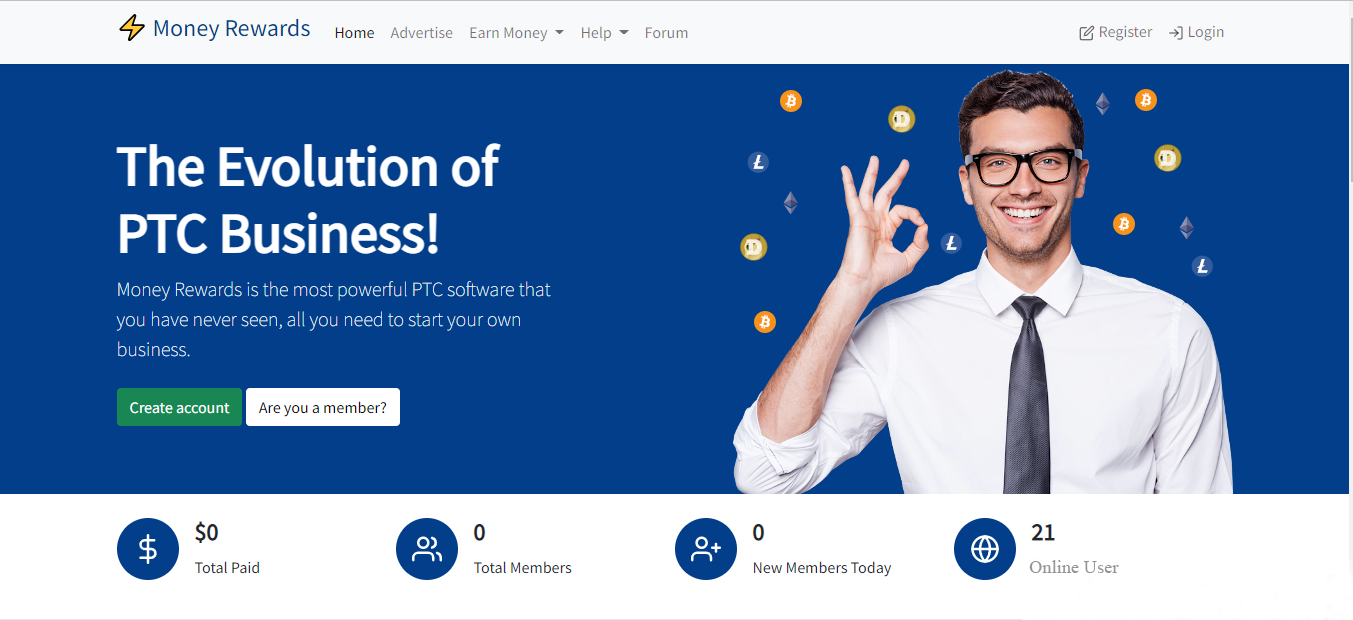Expand the Help dropdown menu
This screenshot has height=620, width=1353.
[604, 33]
